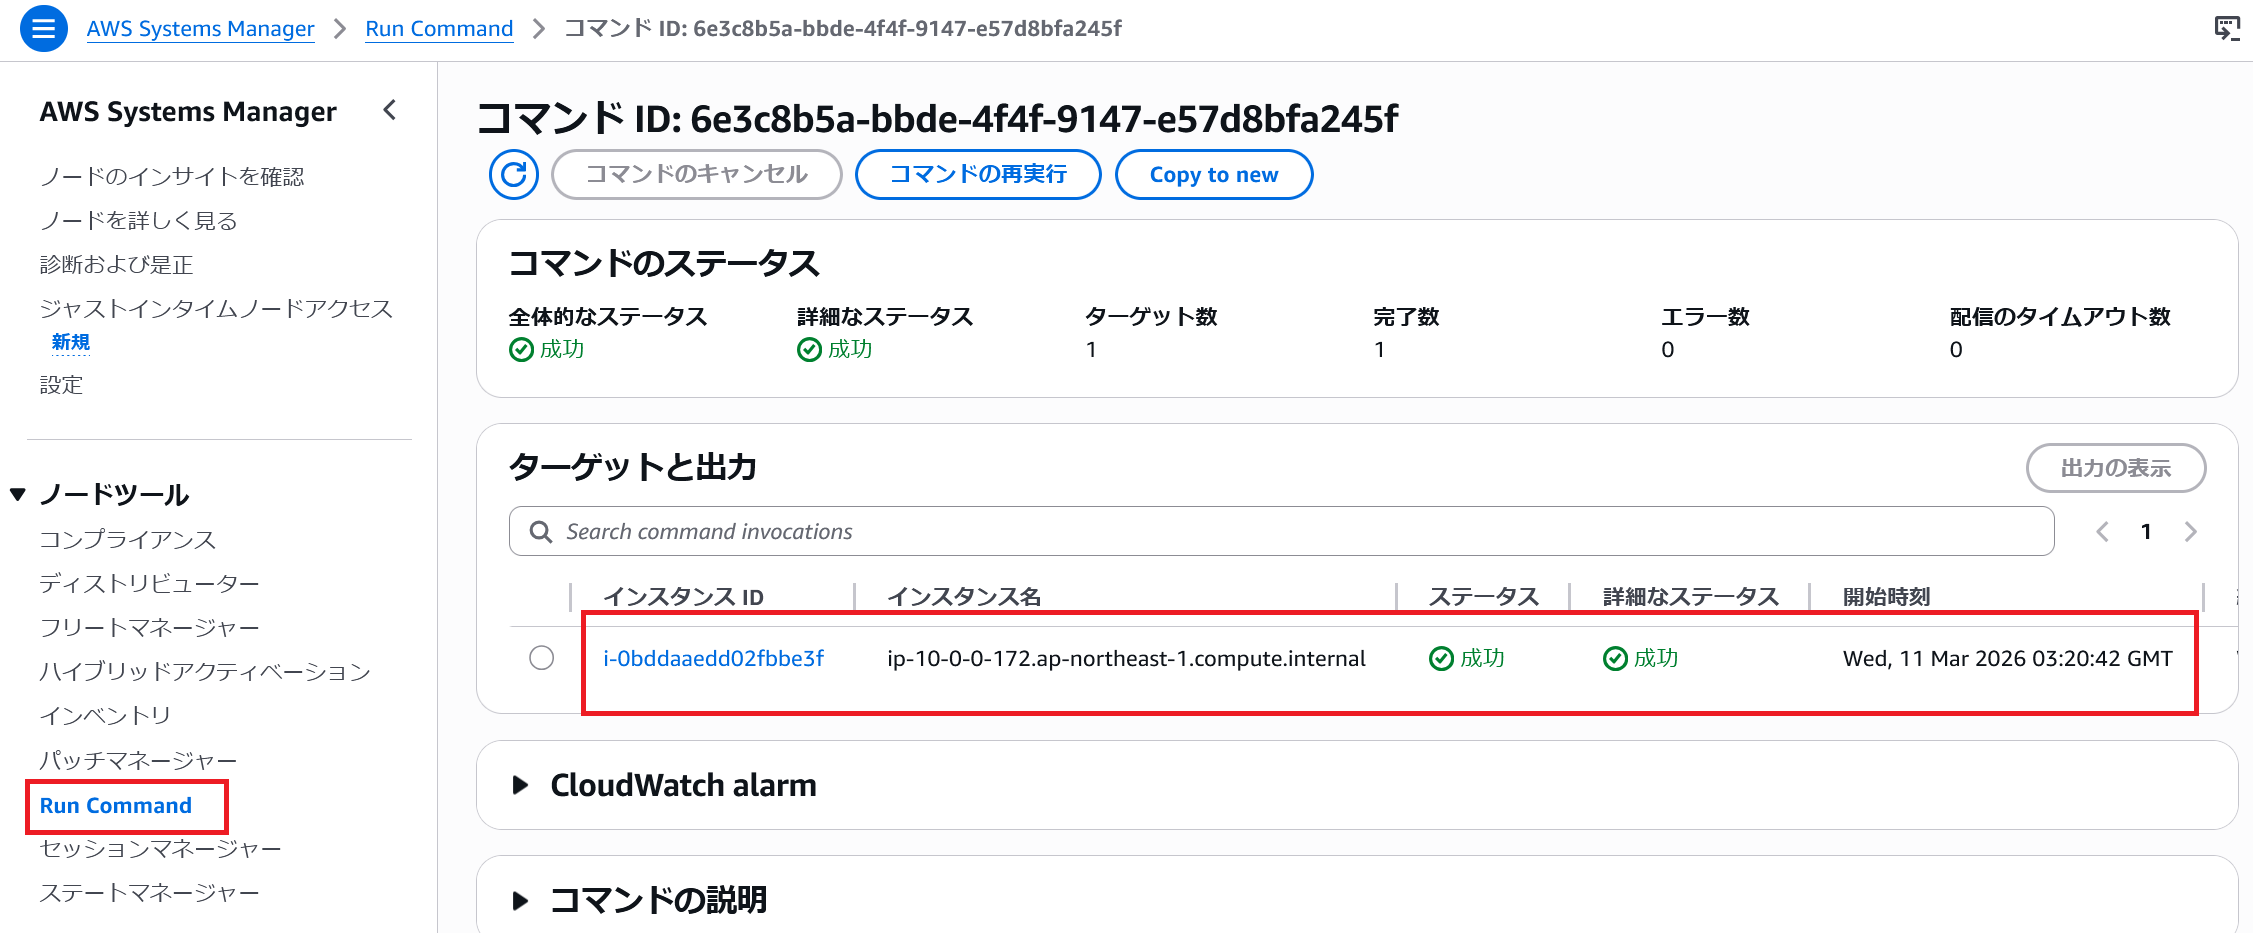Click the Copy to new button
Screen dimensions: 2253x933
(x=1213, y=175)
